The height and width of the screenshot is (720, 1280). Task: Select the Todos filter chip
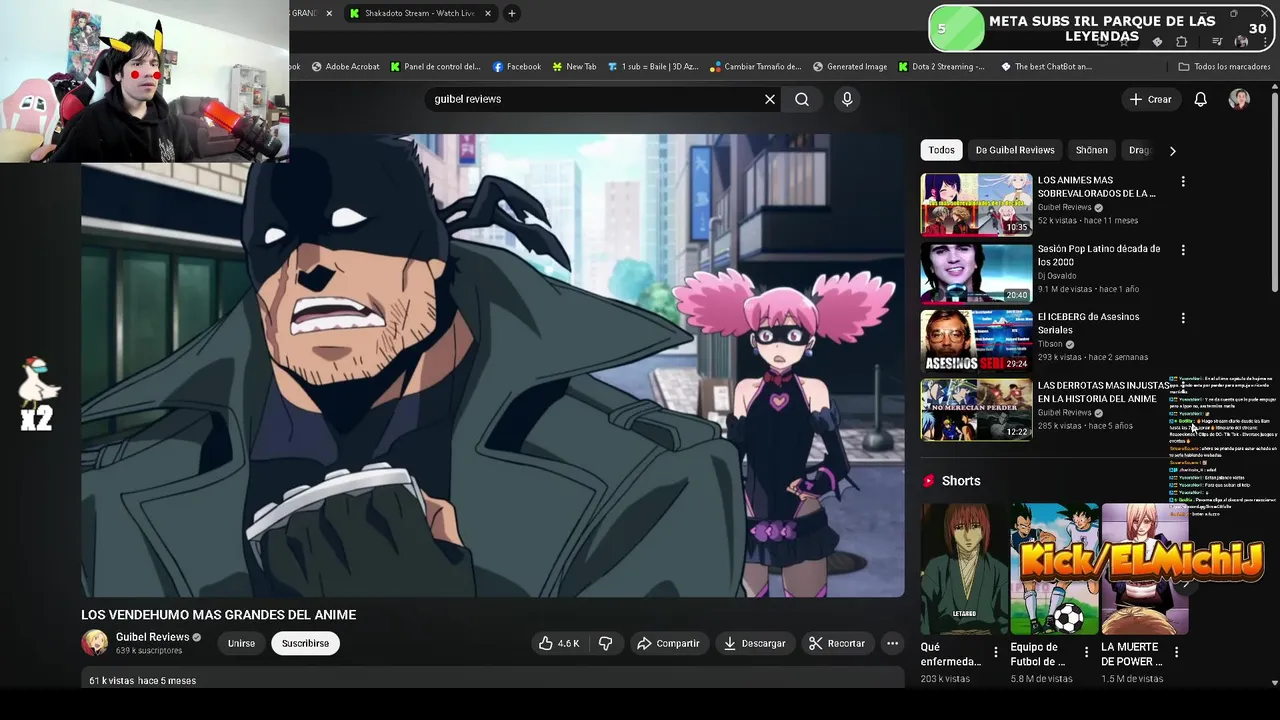[x=941, y=150]
